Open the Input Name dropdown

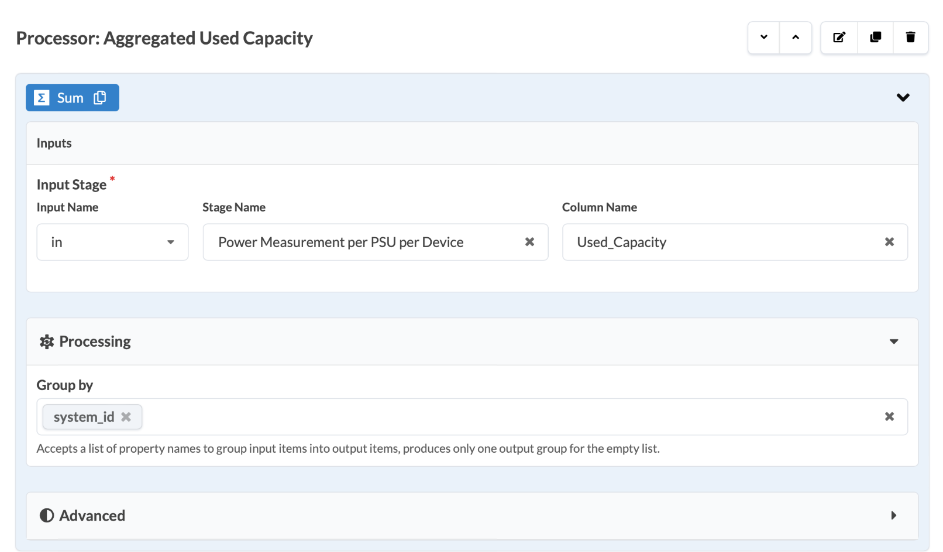tap(112, 242)
